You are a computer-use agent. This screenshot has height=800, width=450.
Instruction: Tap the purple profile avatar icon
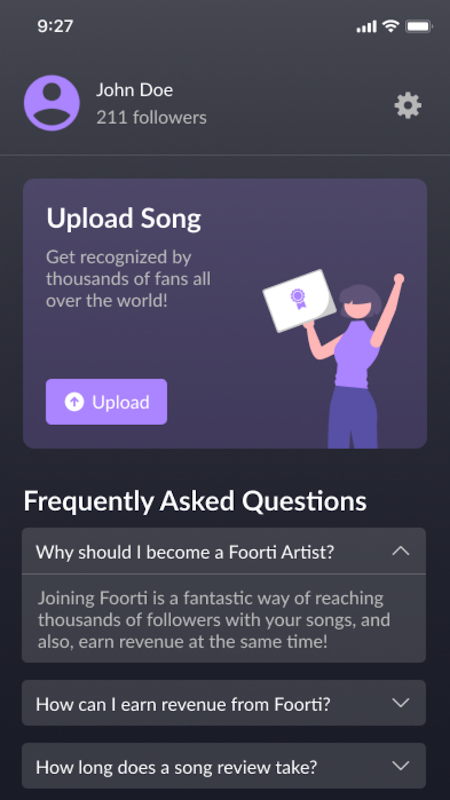point(52,103)
